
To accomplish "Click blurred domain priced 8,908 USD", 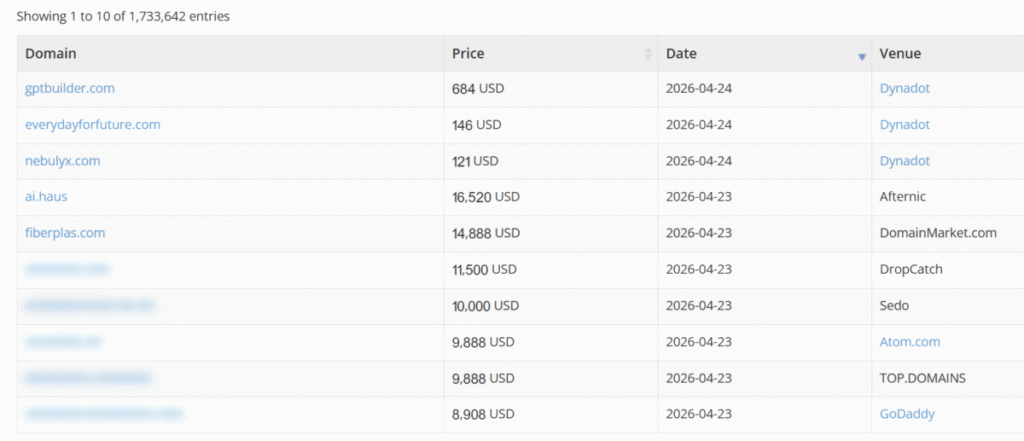I will pyautogui.click(x=104, y=414).
